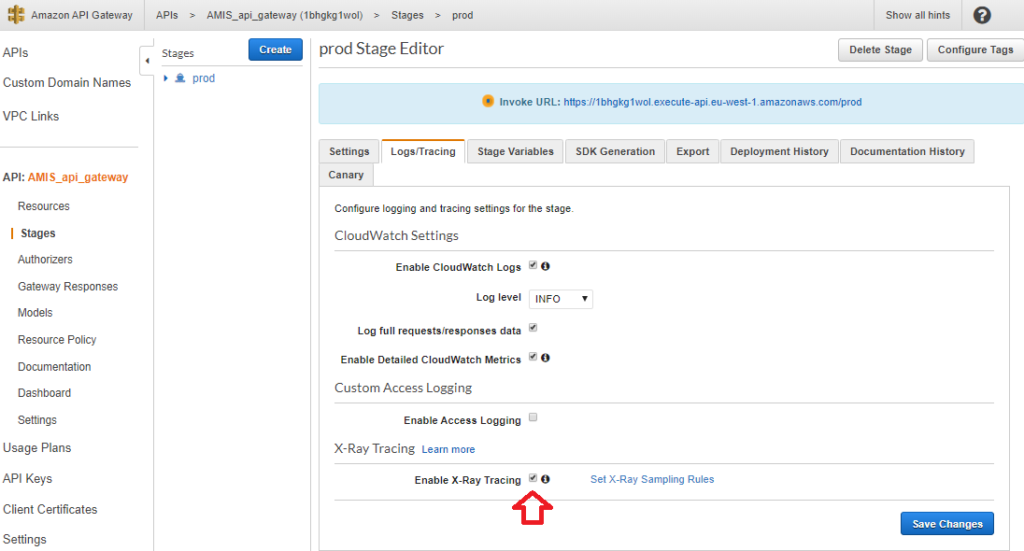
Task: Enable Access Logging checkbox
Action: coord(533,418)
